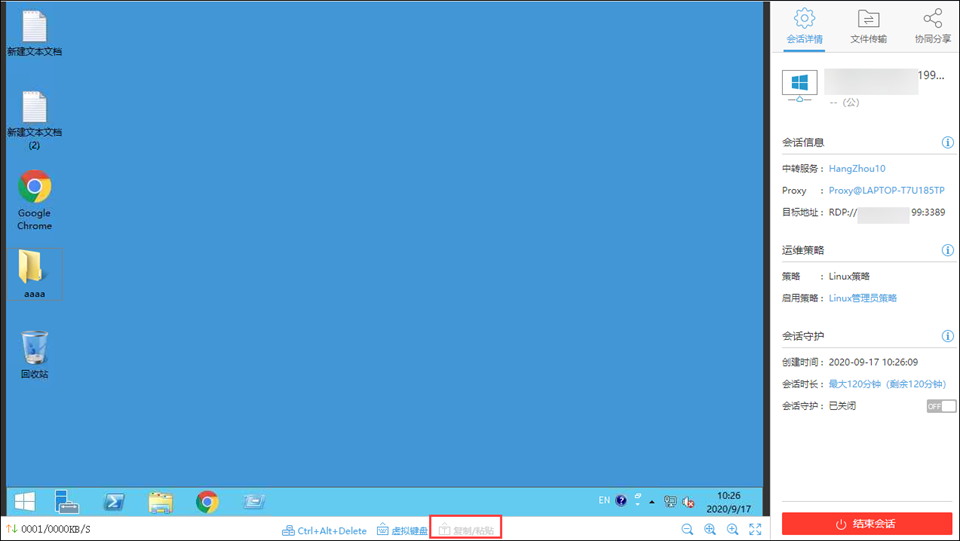Image resolution: width=960 pixels, height=541 pixels.
Task: Show info for 运维策略 section
Action: point(947,250)
